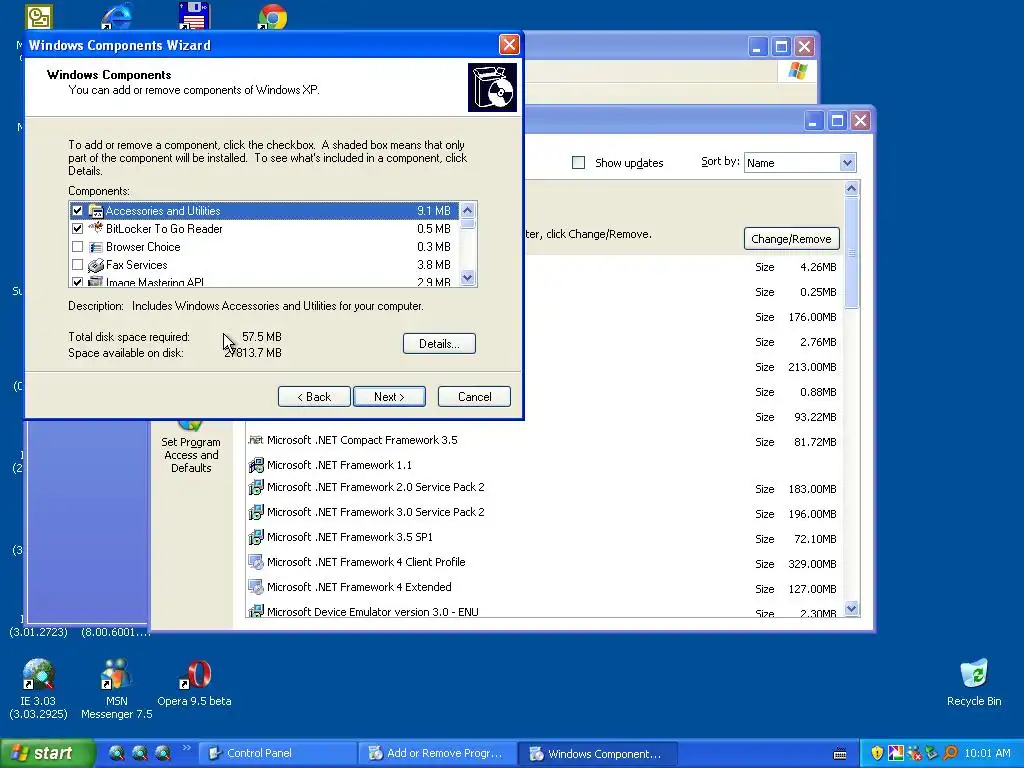
Task: Click the Fax Services fax machine icon
Action: click(96, 264)
